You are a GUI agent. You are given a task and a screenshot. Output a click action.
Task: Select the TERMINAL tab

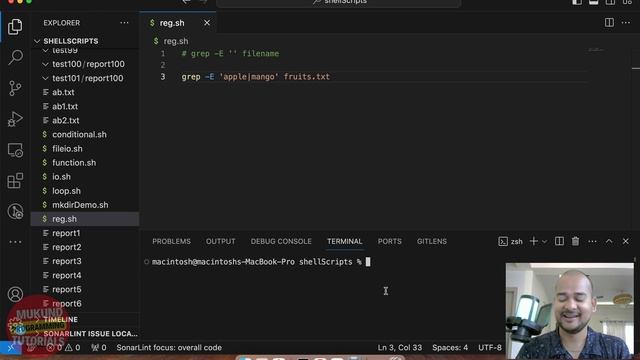point(344,241)
